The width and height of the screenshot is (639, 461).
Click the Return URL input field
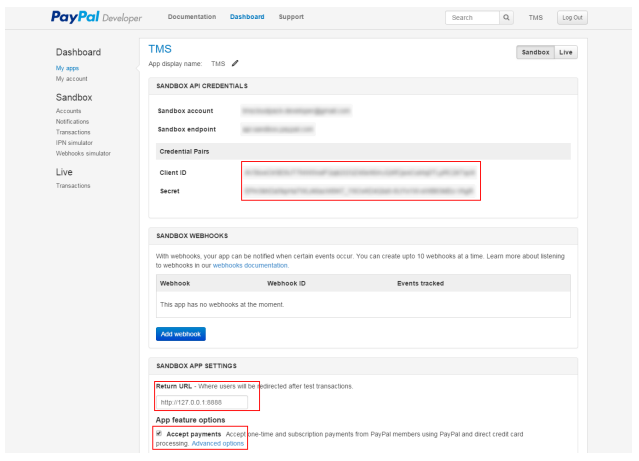point(201,403)
